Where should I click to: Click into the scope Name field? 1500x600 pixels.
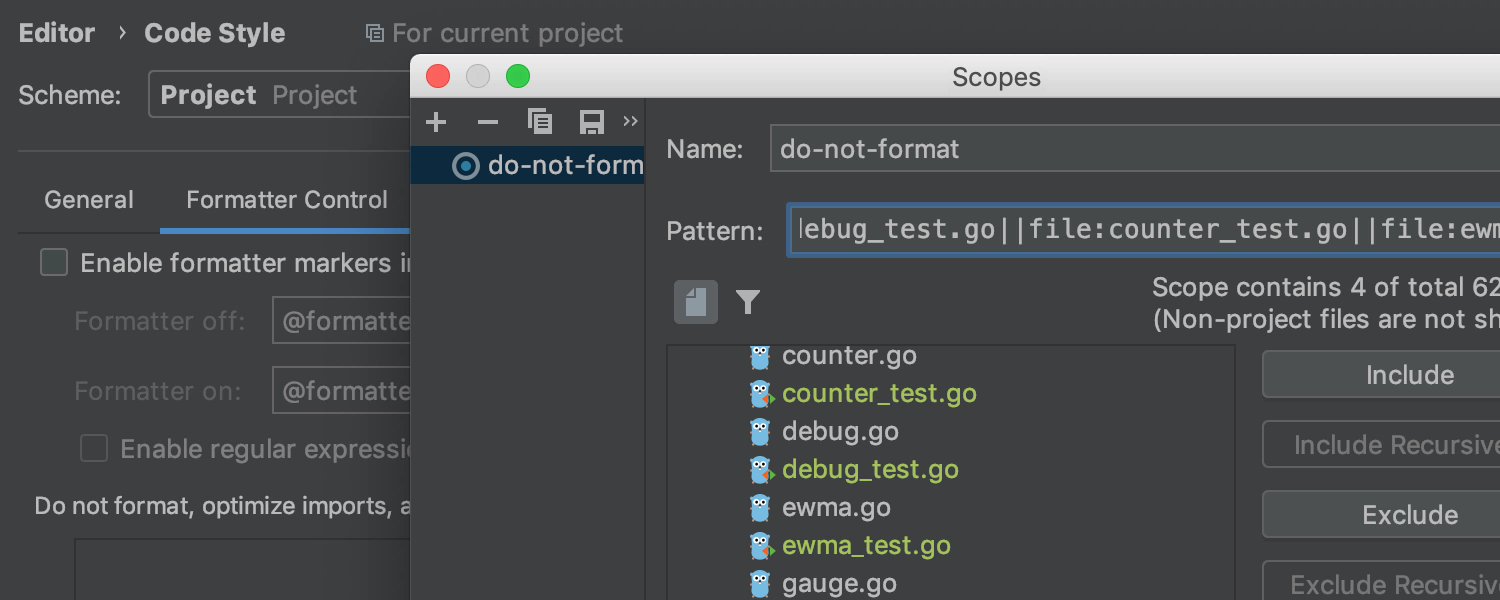point(1130,150)
